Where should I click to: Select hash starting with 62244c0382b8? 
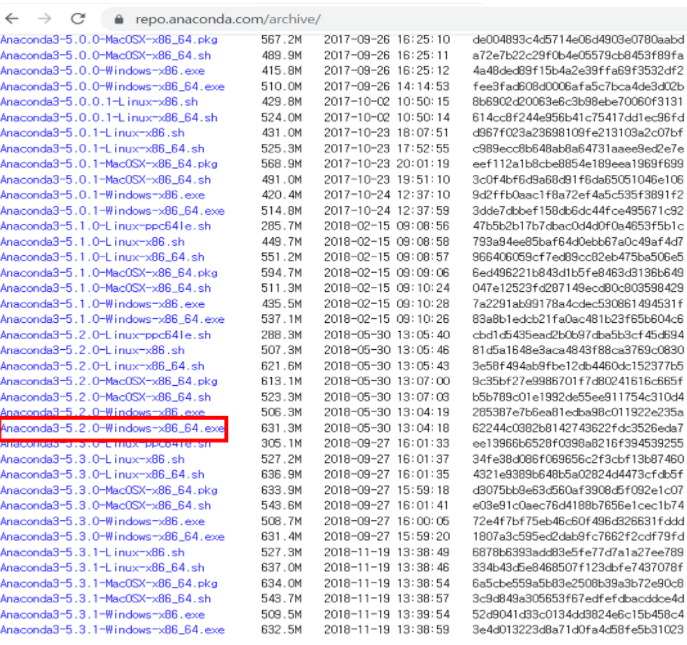(578, 428)
